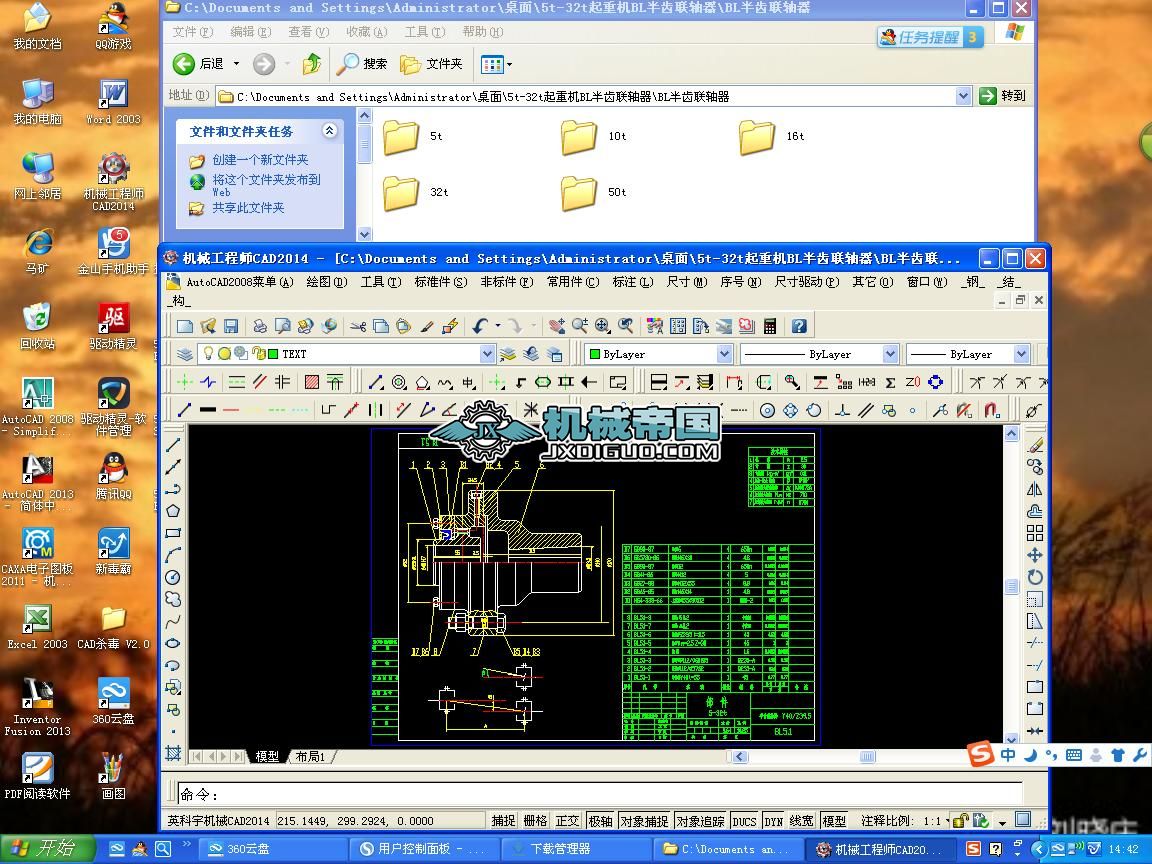Open the Layer Properties Manager icon
The width and height of the screenshot is (1152, 864).
[184, 354]
